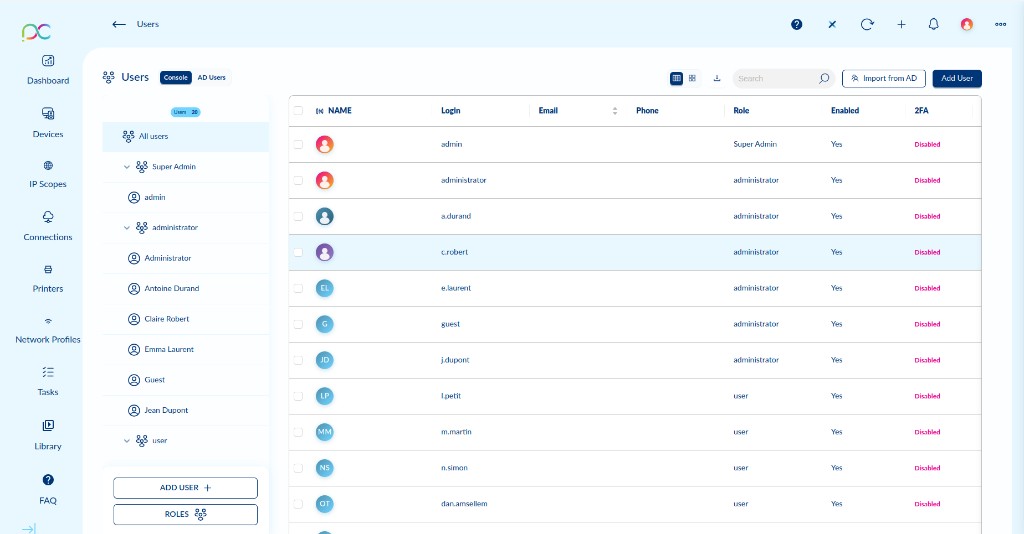Click the Login column header
Image resolution: width=1024 pixels, height=534 pixels.
(451, 111)
